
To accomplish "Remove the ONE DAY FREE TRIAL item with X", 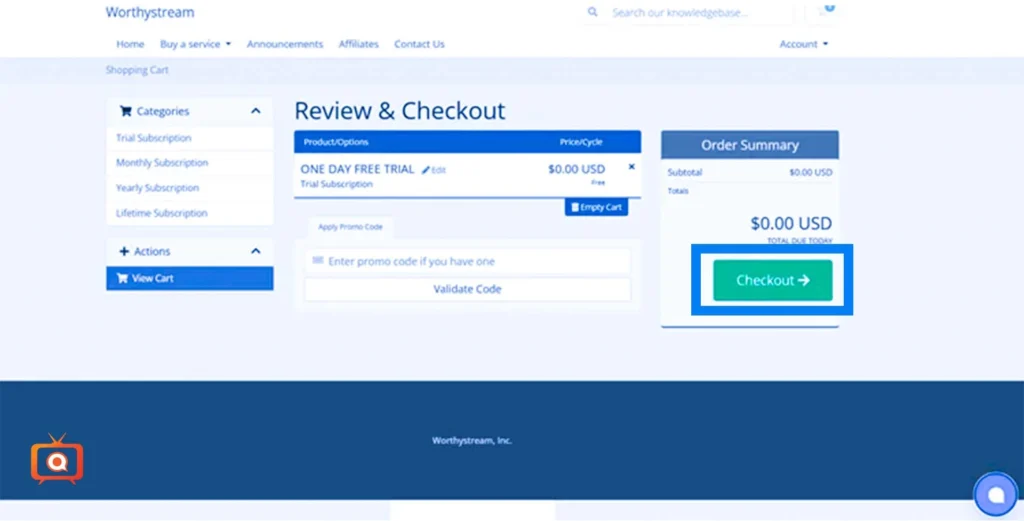I will click(x=632, y=166).
